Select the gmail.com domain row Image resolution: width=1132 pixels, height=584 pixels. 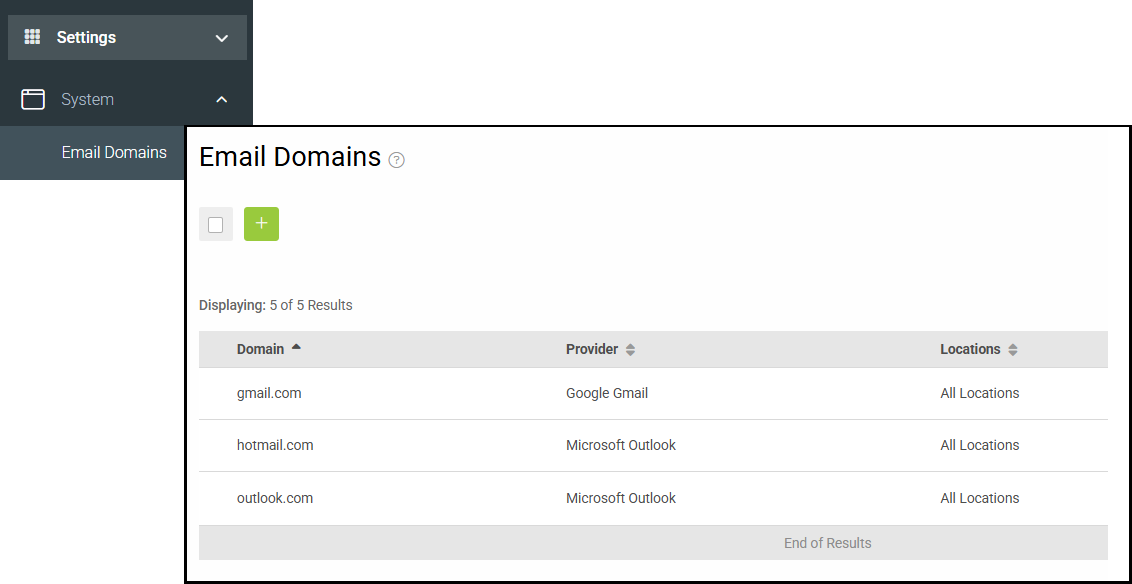[653, 393]
